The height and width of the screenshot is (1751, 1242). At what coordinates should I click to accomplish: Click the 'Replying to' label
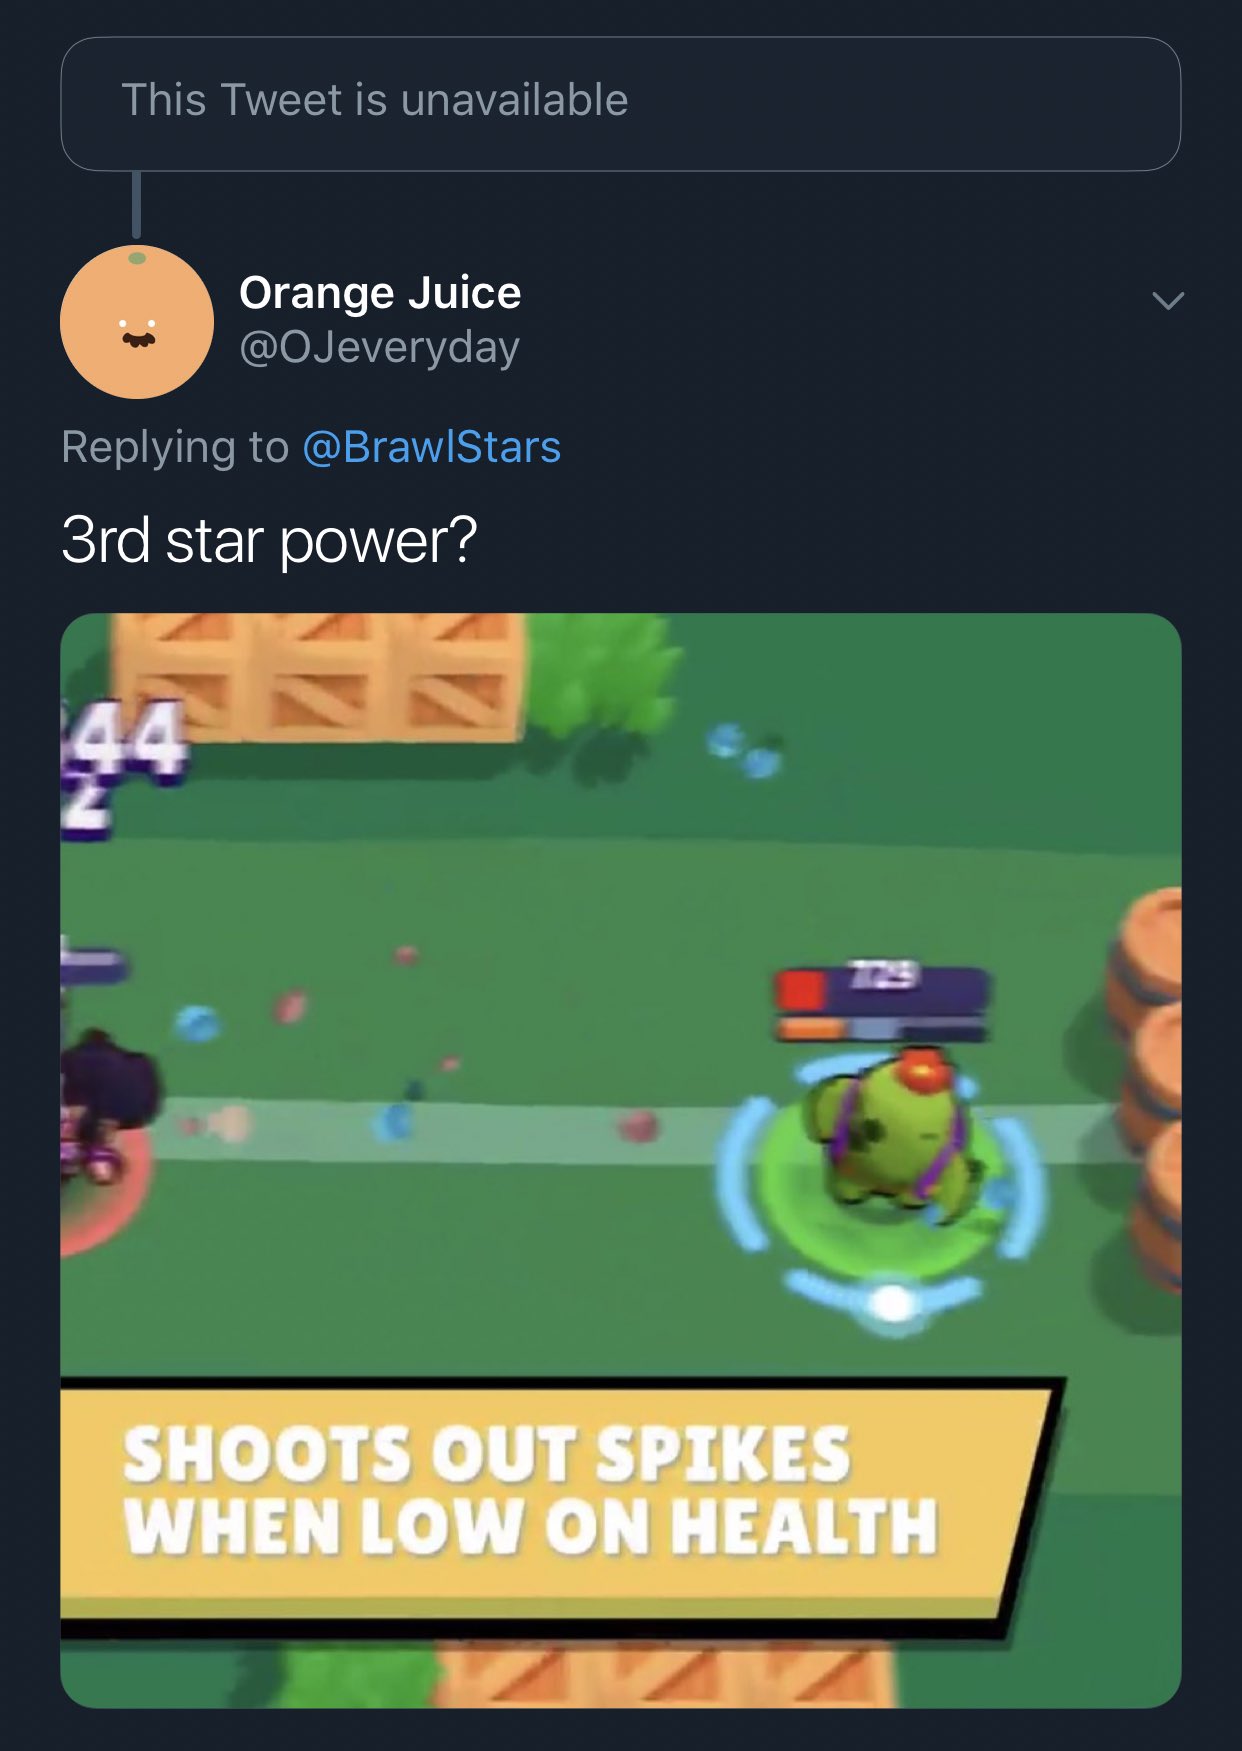tap(174, 447)
